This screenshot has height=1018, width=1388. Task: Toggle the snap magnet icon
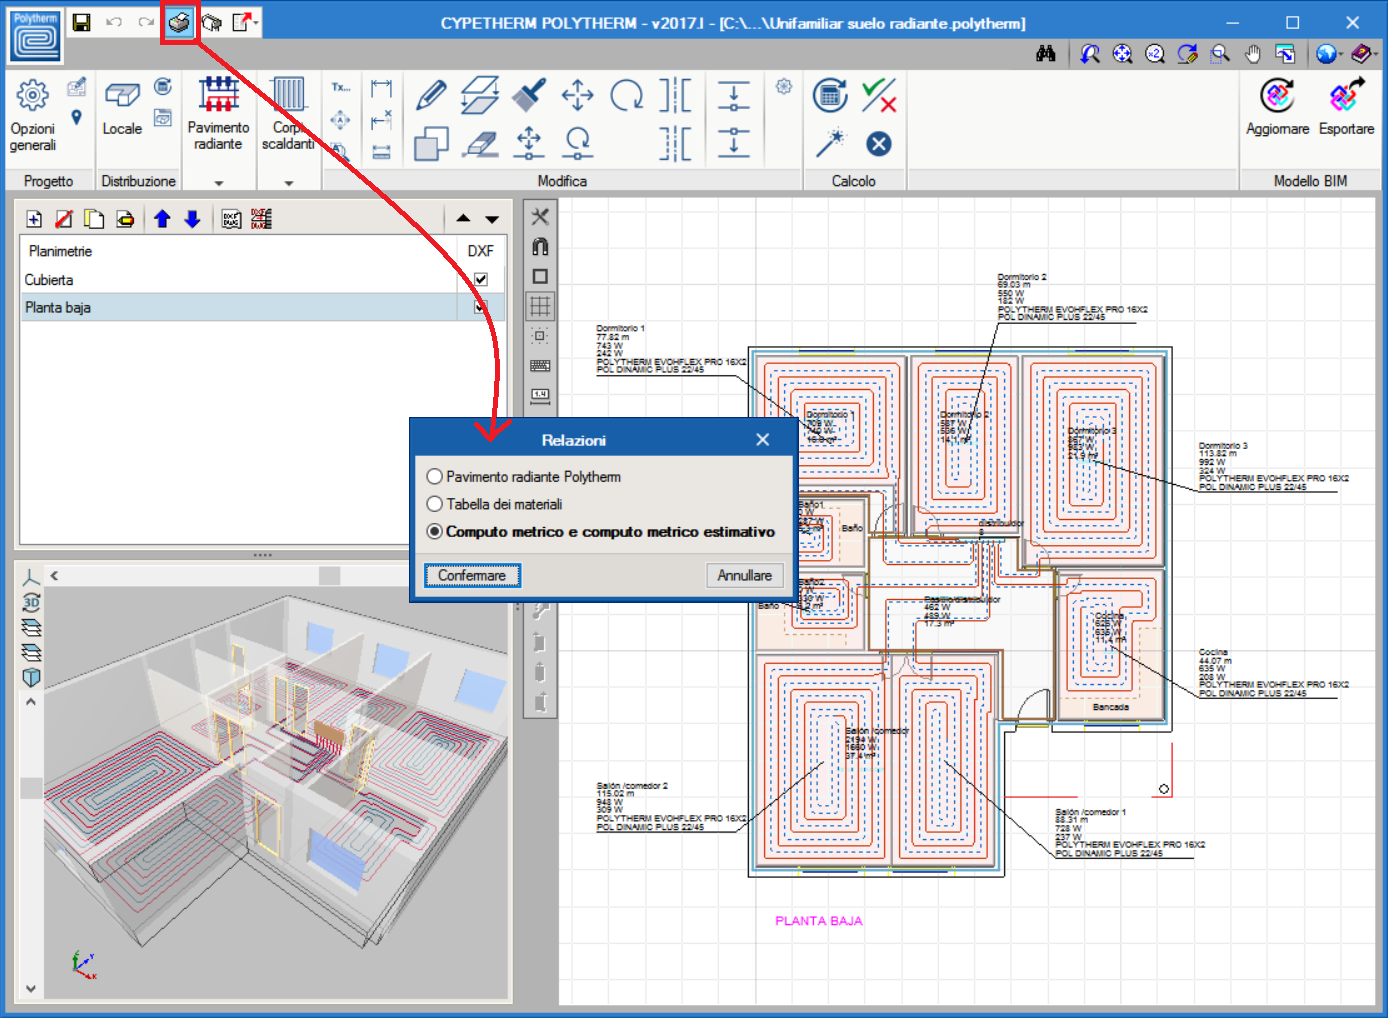[540, 246]
